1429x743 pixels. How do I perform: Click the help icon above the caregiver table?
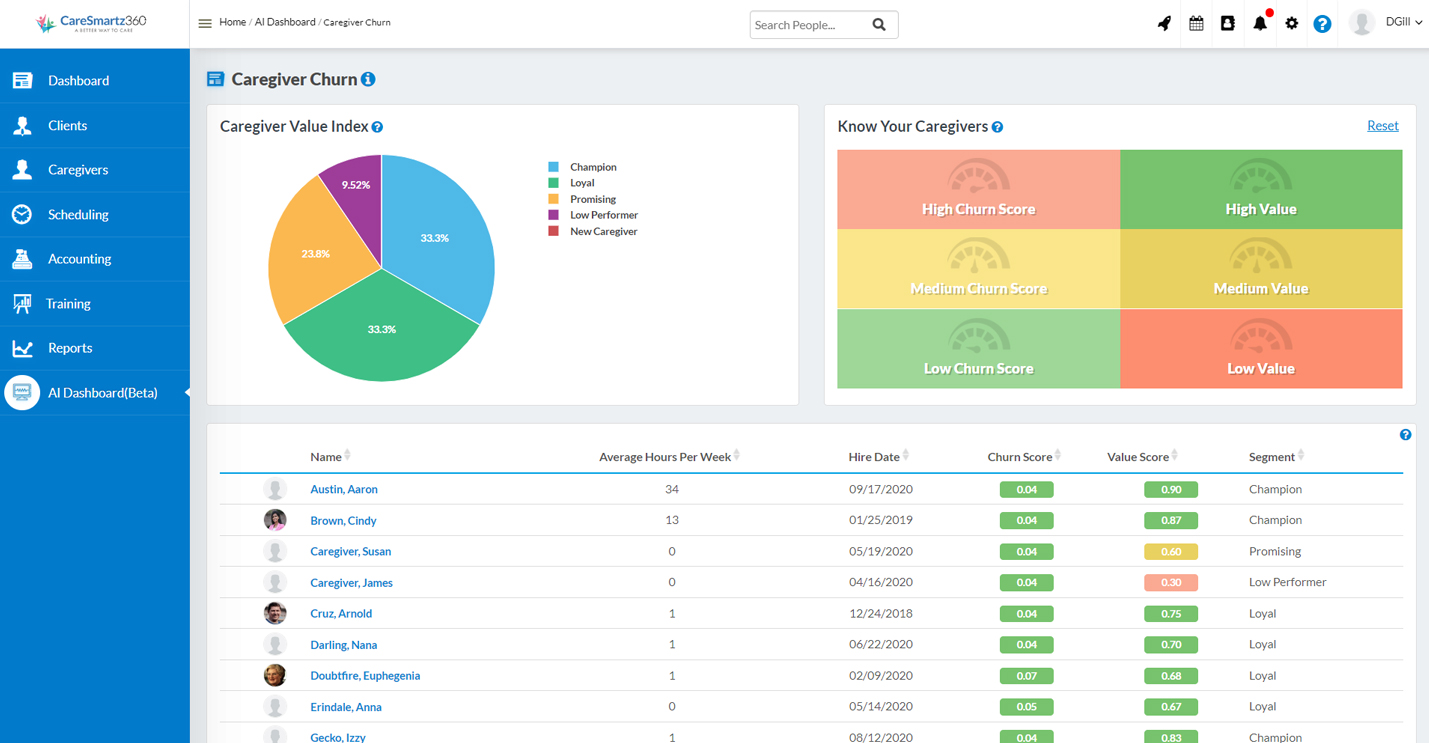tap(1405, 434)
